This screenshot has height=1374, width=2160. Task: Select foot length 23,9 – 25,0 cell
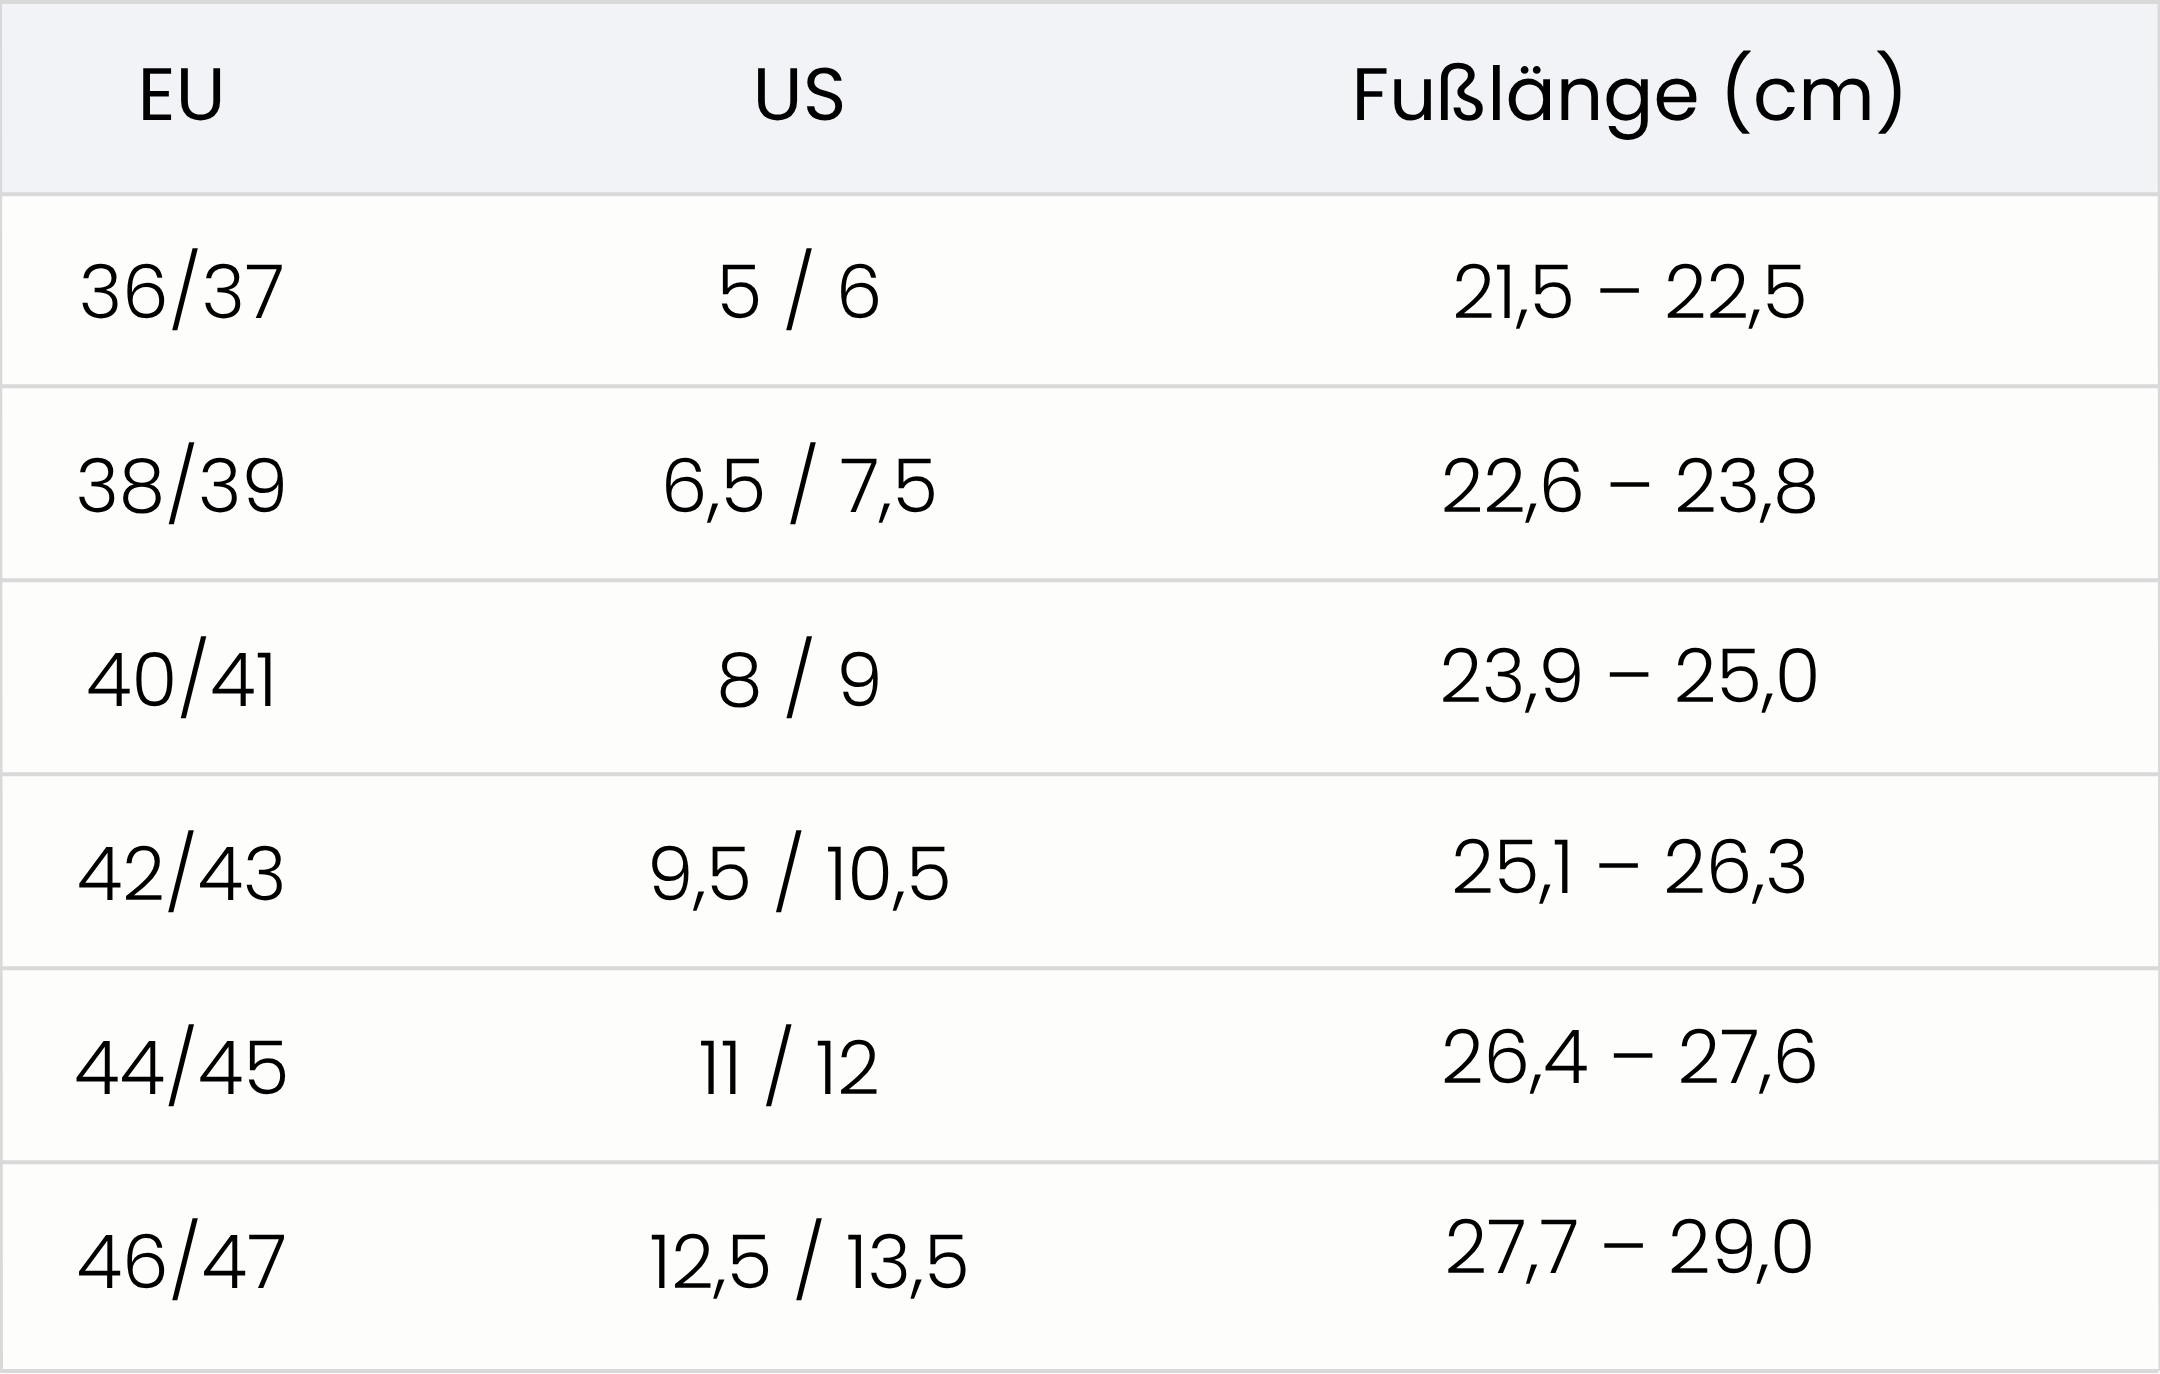(1629, 677)
